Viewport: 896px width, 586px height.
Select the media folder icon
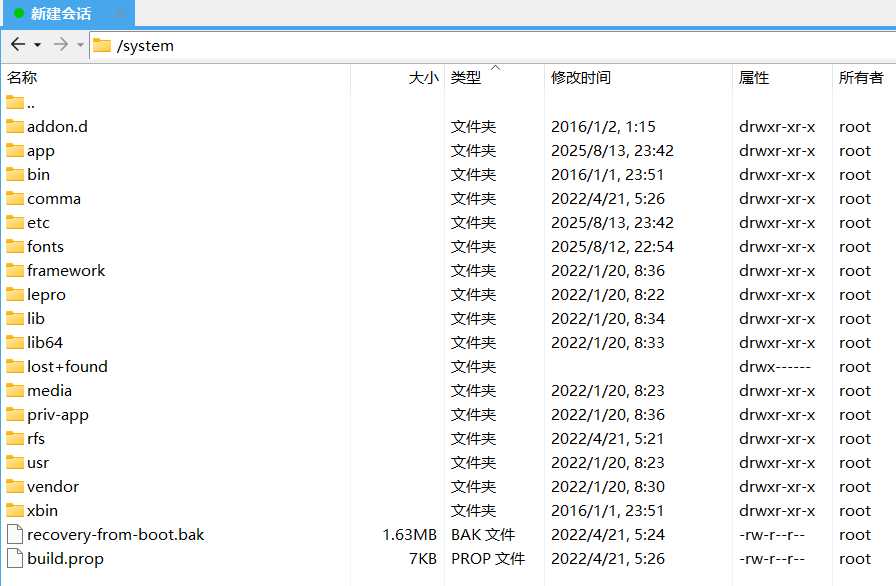15,390
